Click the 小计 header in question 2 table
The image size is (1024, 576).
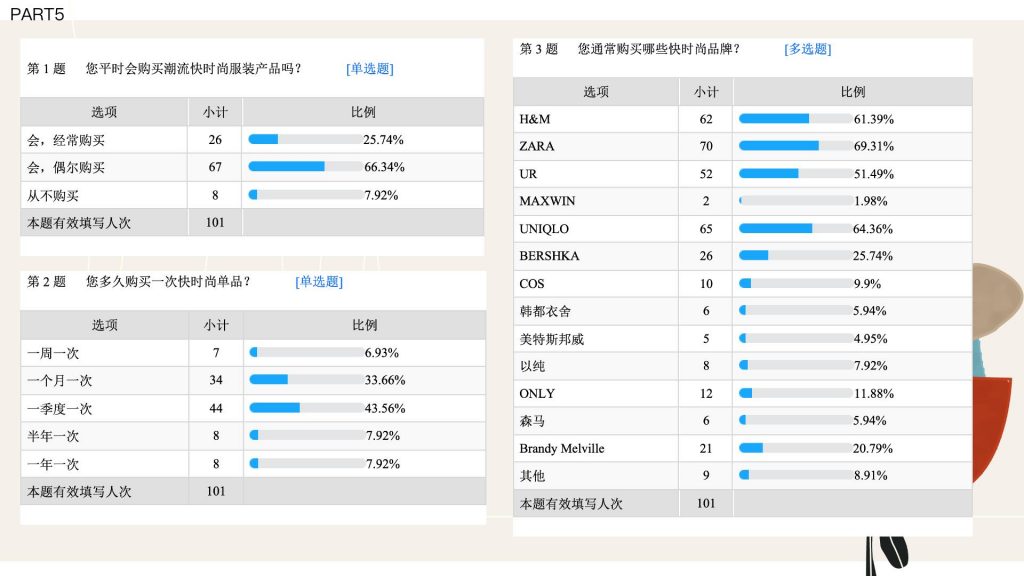(x=216, y=325)
